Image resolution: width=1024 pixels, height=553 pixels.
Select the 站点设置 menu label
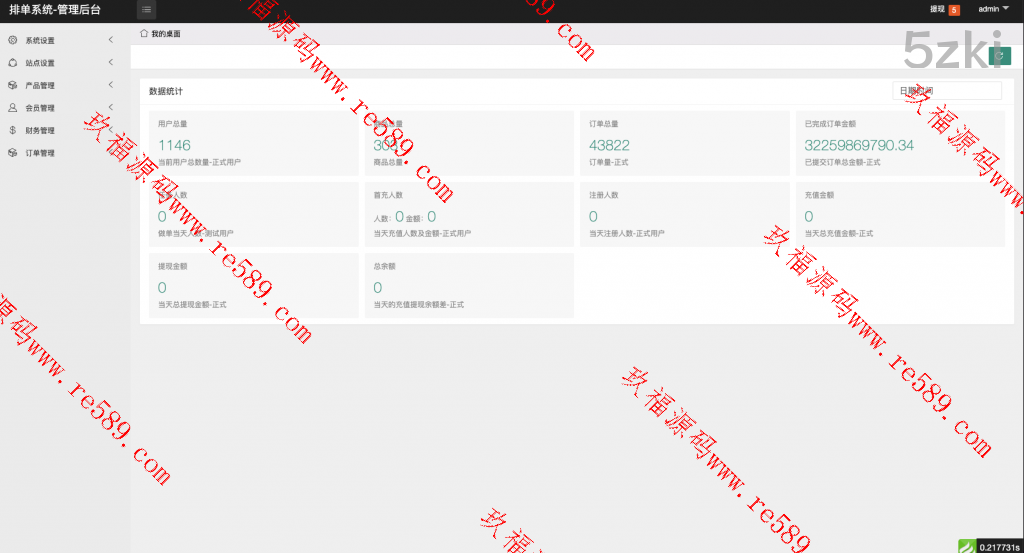pos(40,63)
